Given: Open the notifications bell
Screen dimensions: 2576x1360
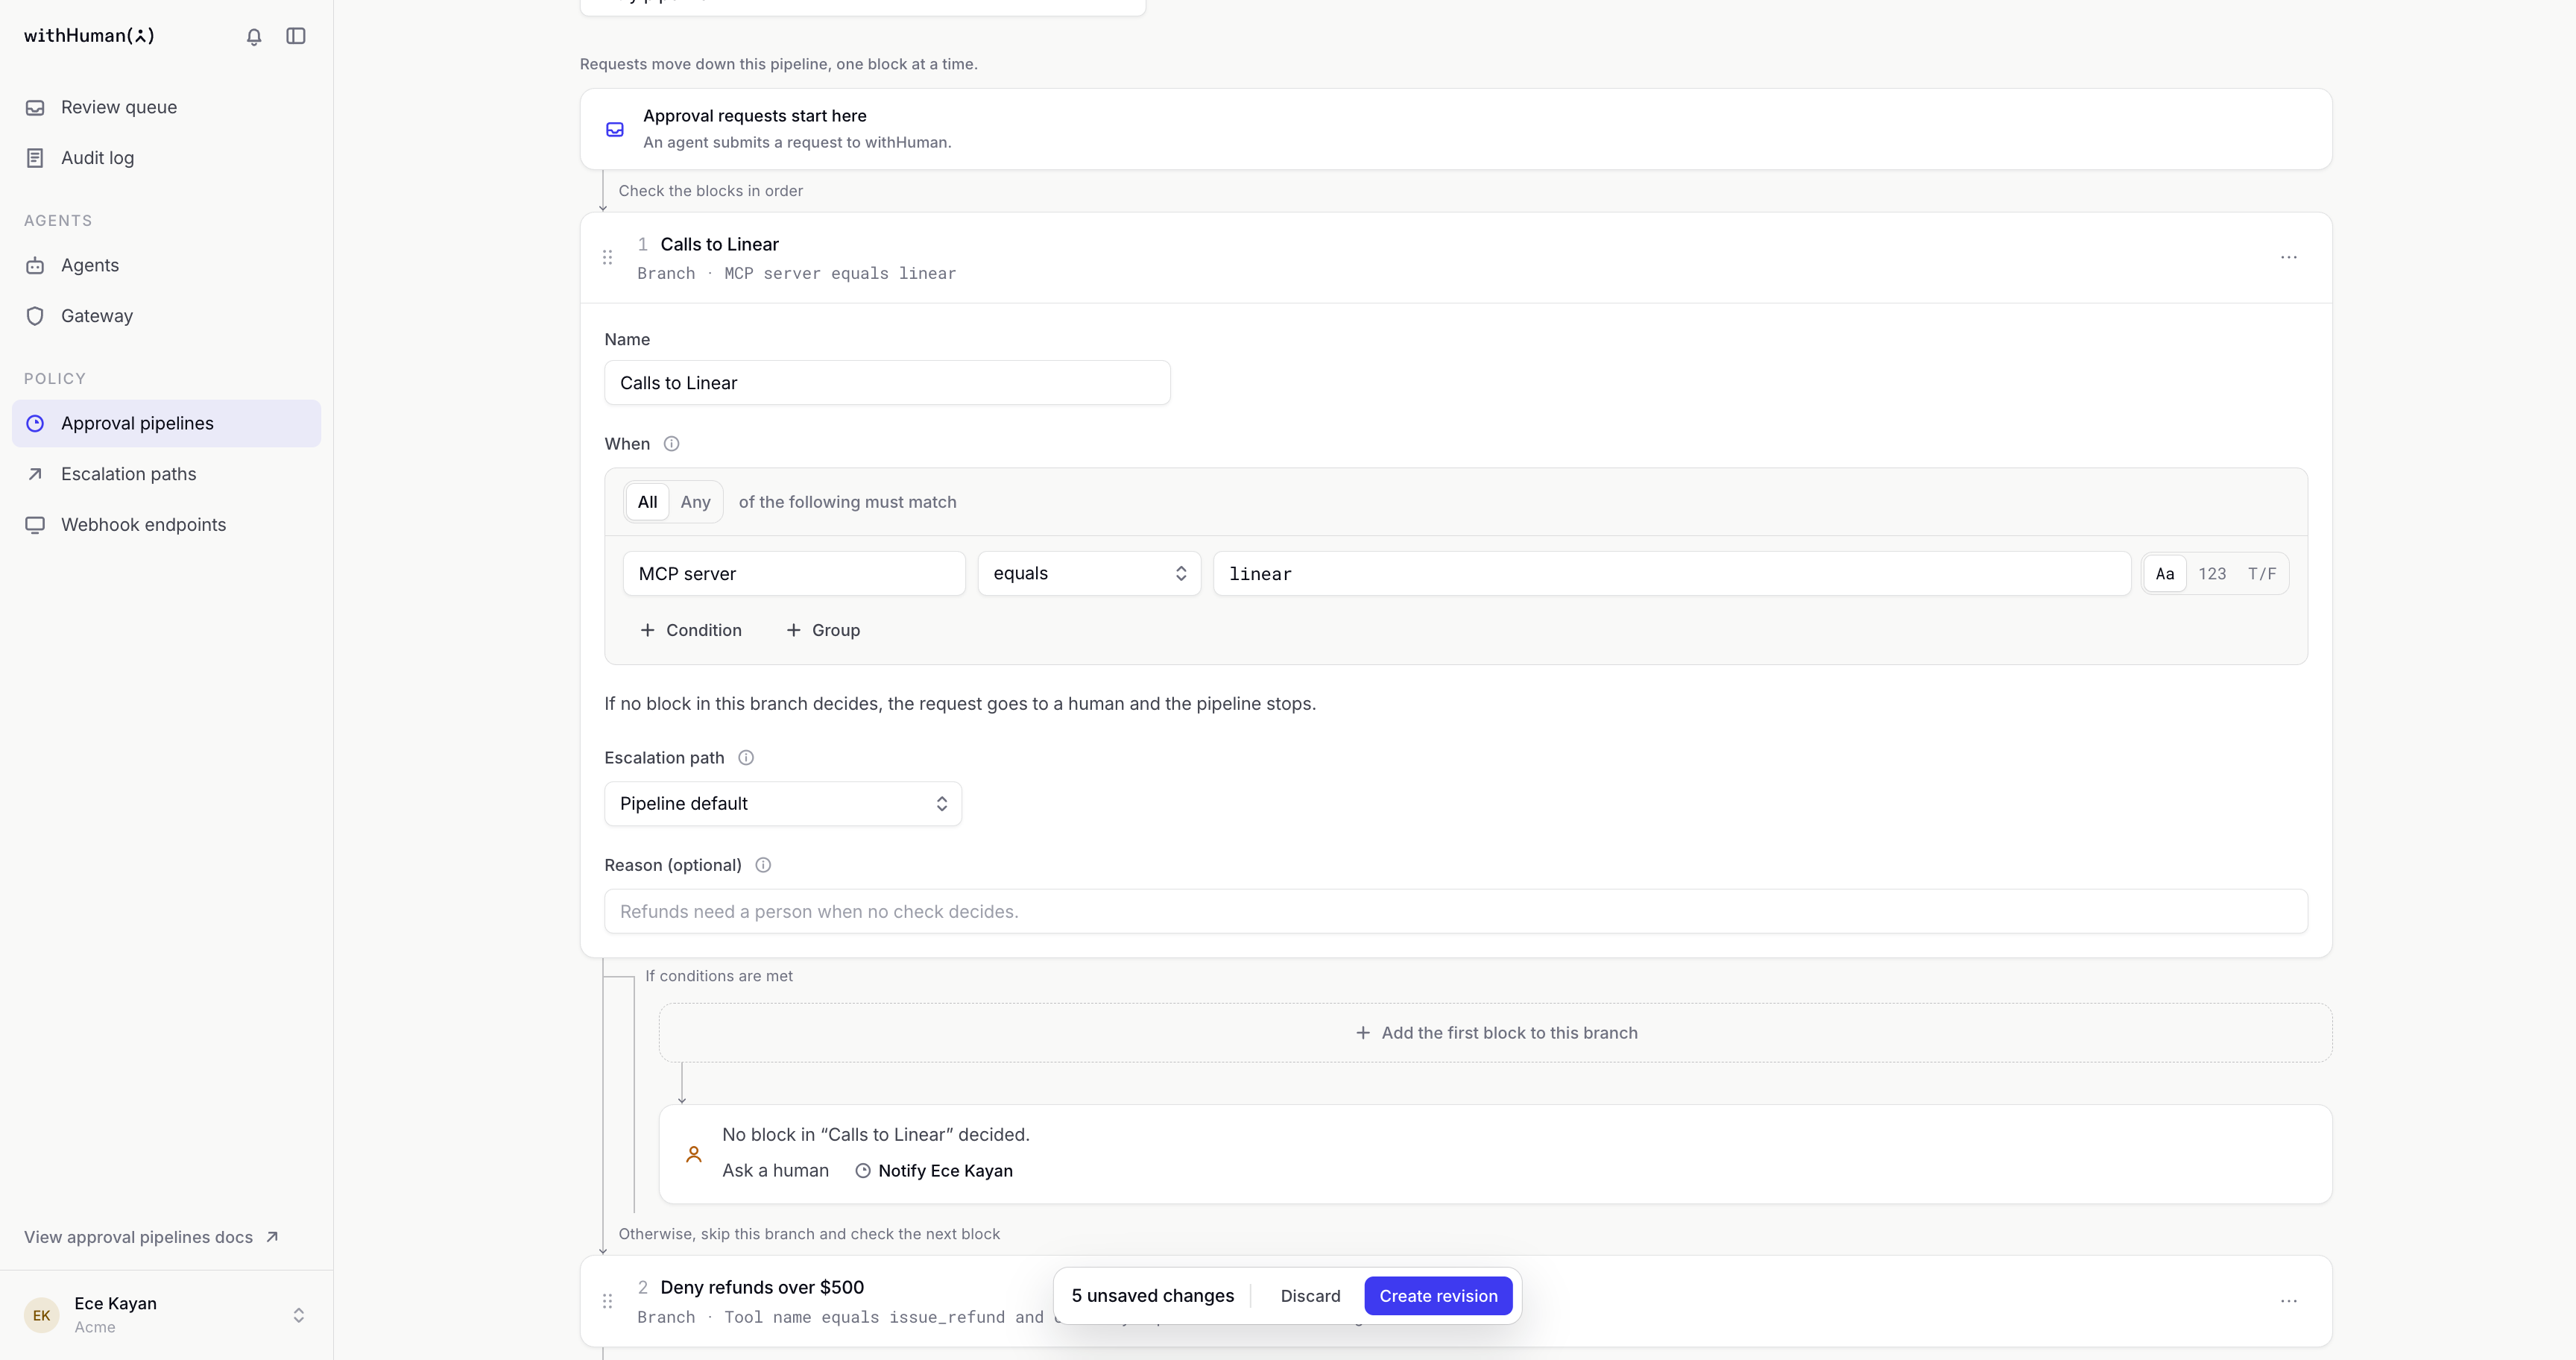Looking at the screenshot, I should pyautogui.click(x=254, y=36).
